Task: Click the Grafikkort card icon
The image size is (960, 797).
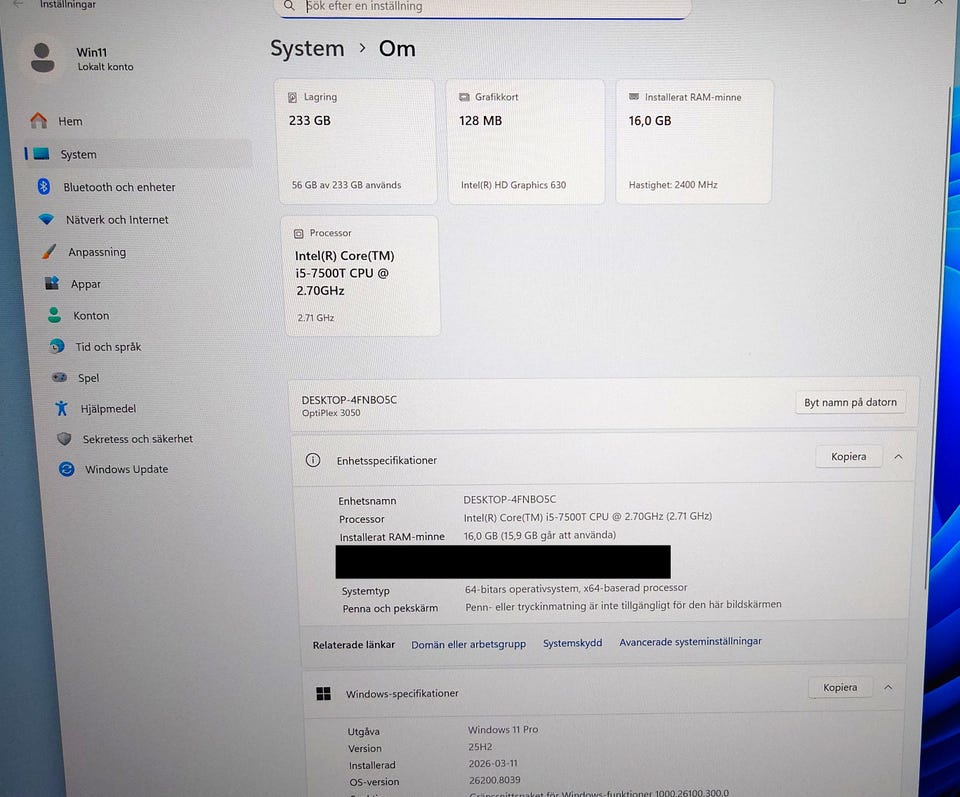Action: pyautogui.click(x=464, y=97)
